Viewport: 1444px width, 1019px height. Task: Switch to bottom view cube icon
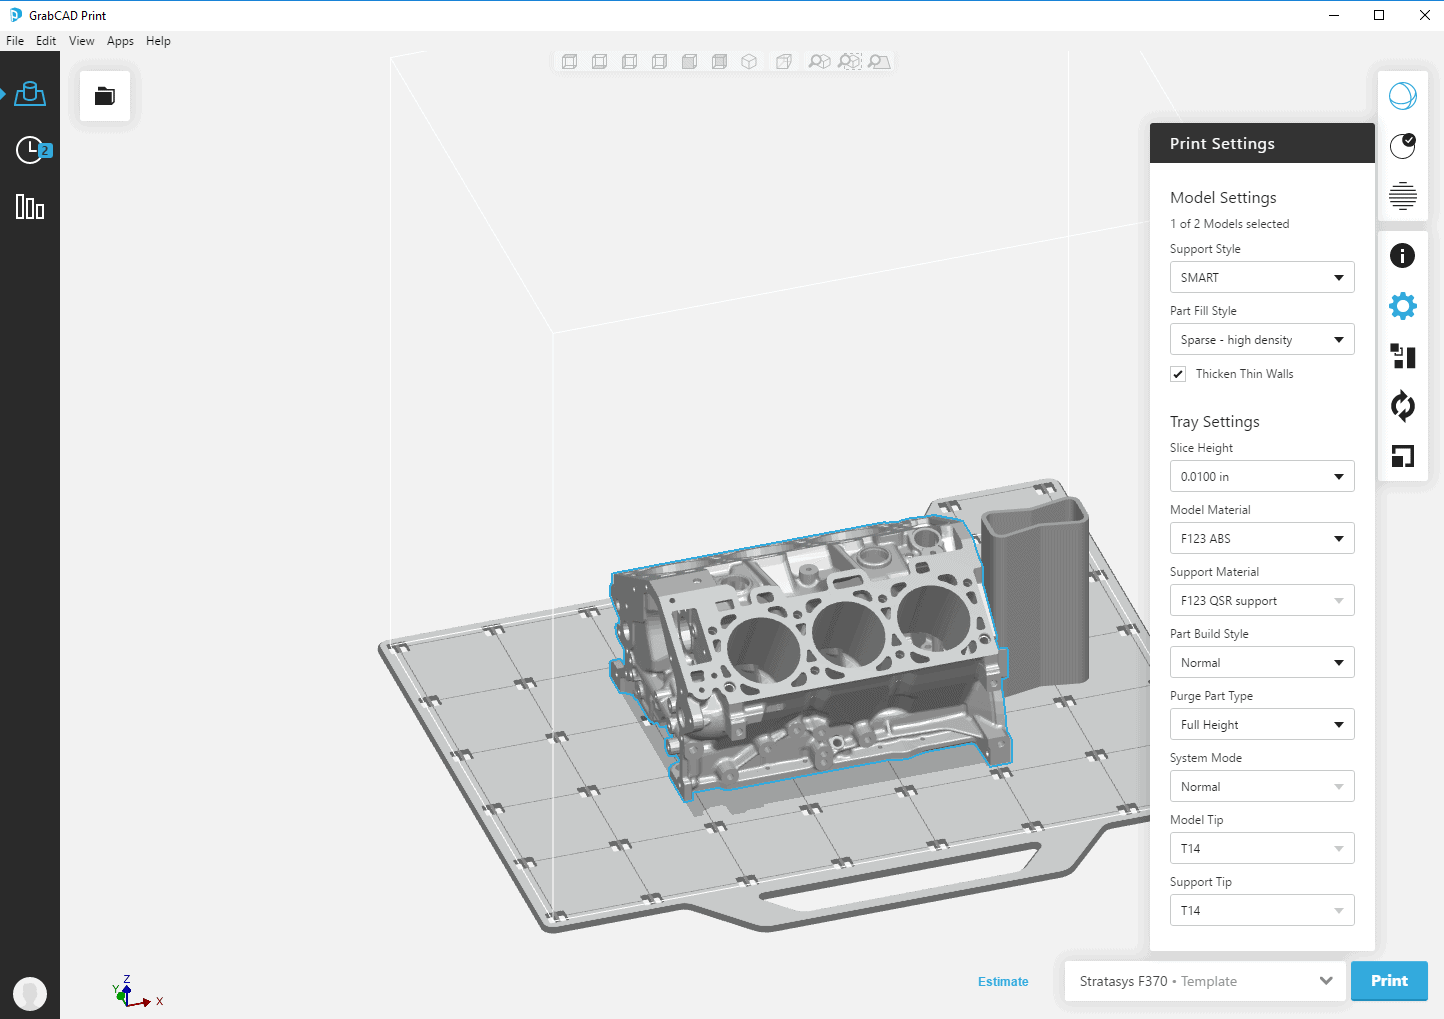point(599,62)
